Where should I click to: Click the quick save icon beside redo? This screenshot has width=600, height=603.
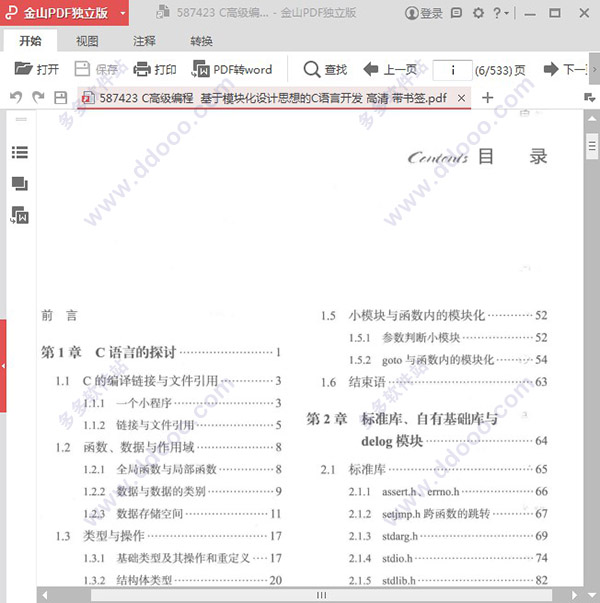click(60, 97)
